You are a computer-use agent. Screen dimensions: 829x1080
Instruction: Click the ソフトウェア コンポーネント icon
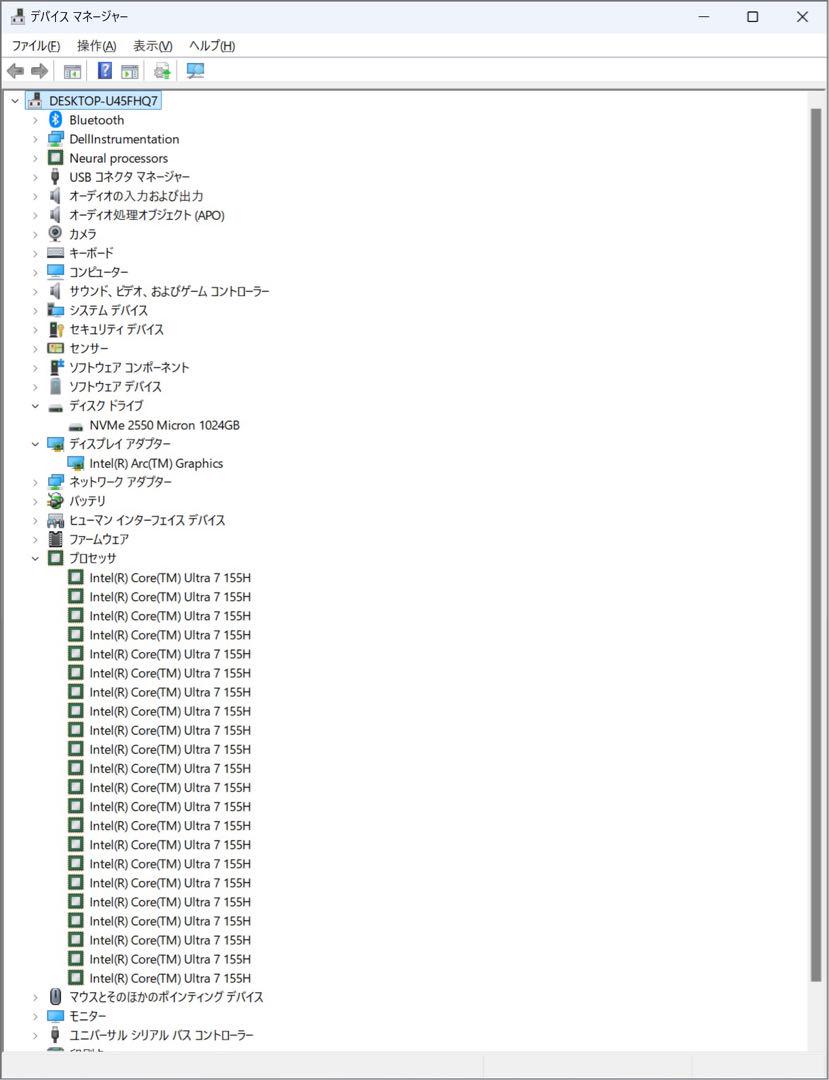(56, 367)
